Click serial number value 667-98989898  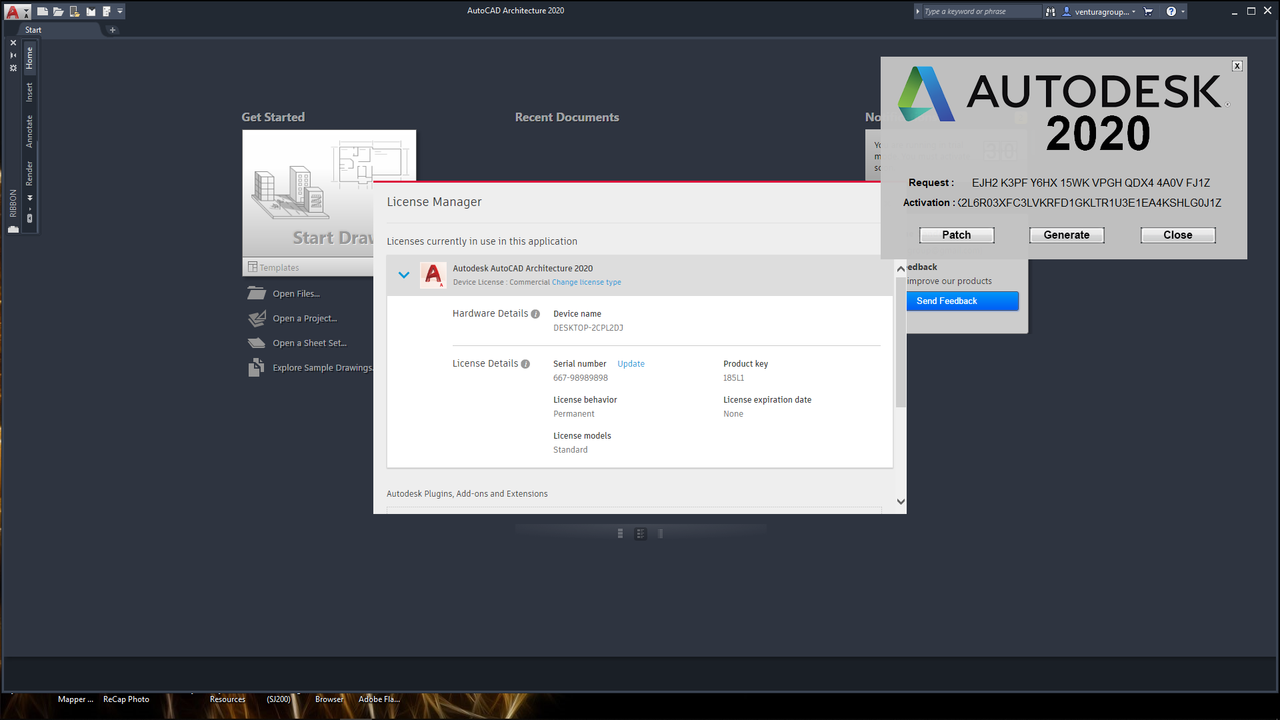581,378
